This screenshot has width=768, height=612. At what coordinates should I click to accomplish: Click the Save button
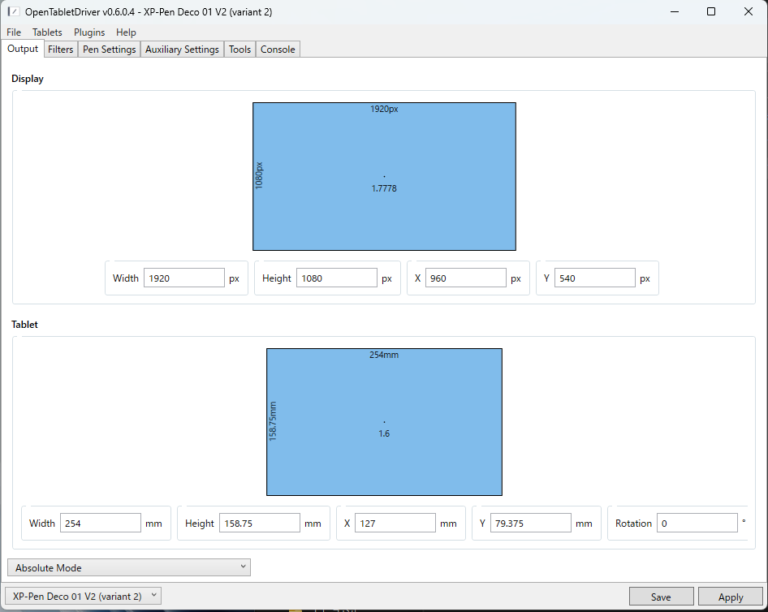click(661, 597)
